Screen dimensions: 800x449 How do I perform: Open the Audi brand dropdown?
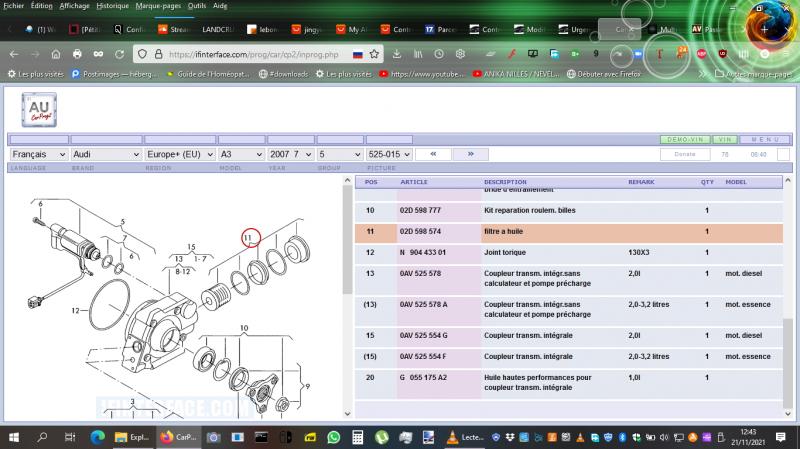click(106, 154)
